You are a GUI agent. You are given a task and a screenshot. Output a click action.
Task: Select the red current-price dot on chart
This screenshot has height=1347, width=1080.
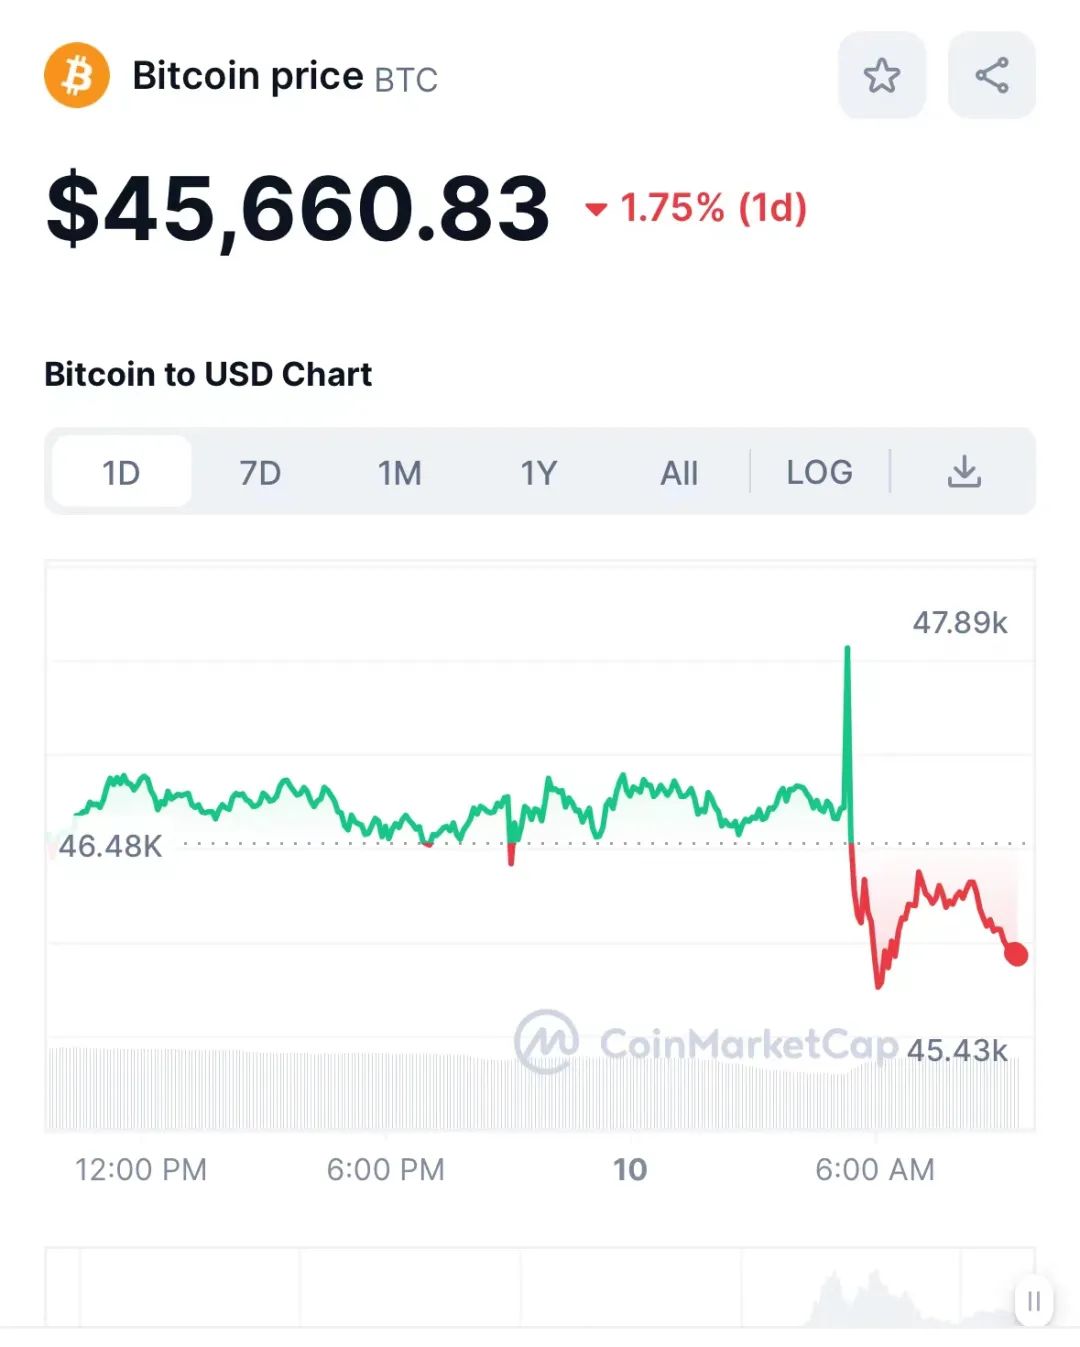coord(1016,954)
